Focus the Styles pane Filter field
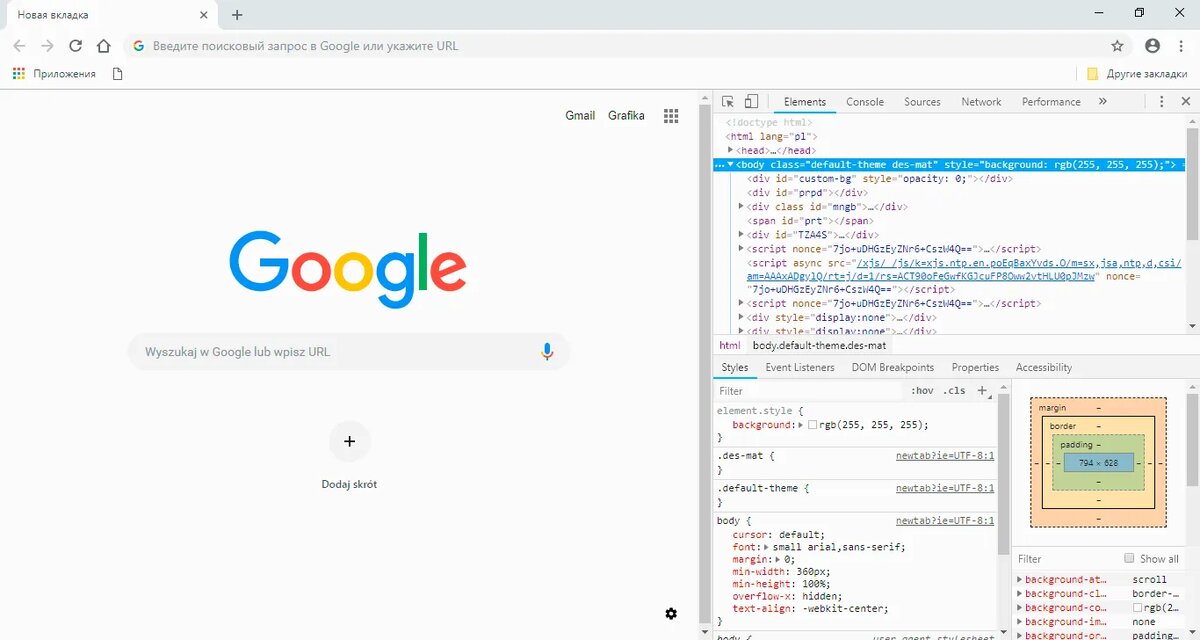 [x=808, y=391]
